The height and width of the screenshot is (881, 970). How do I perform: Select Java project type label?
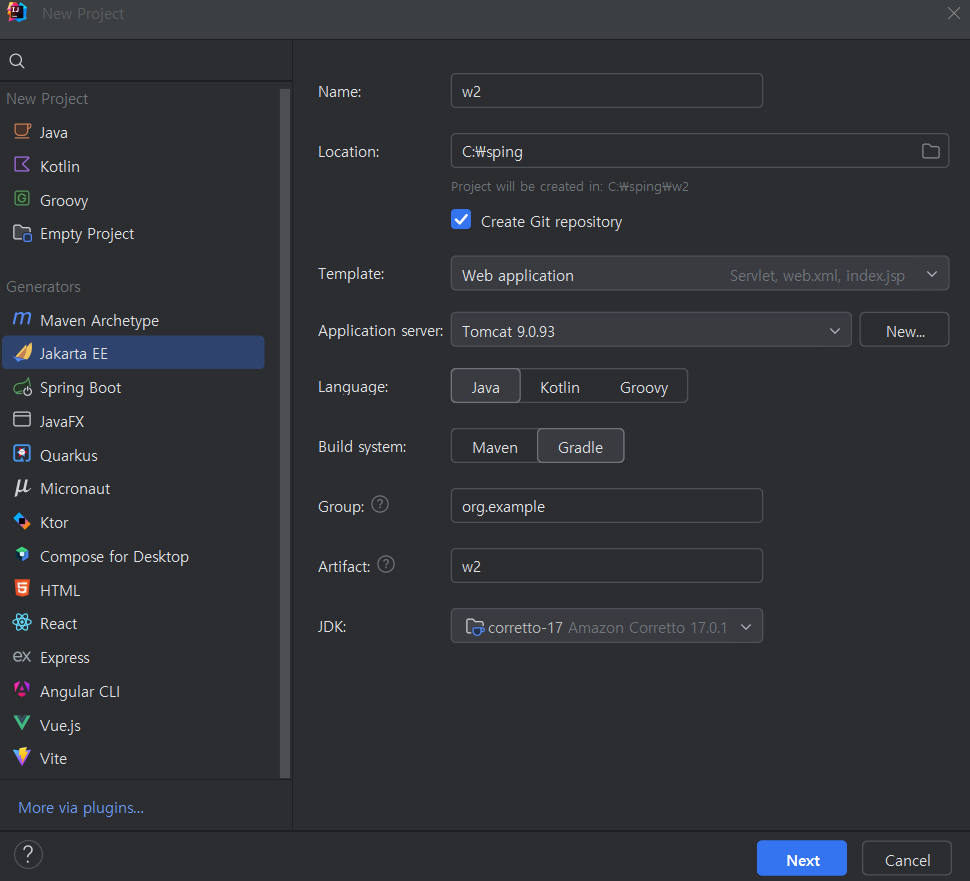(54, 132)
